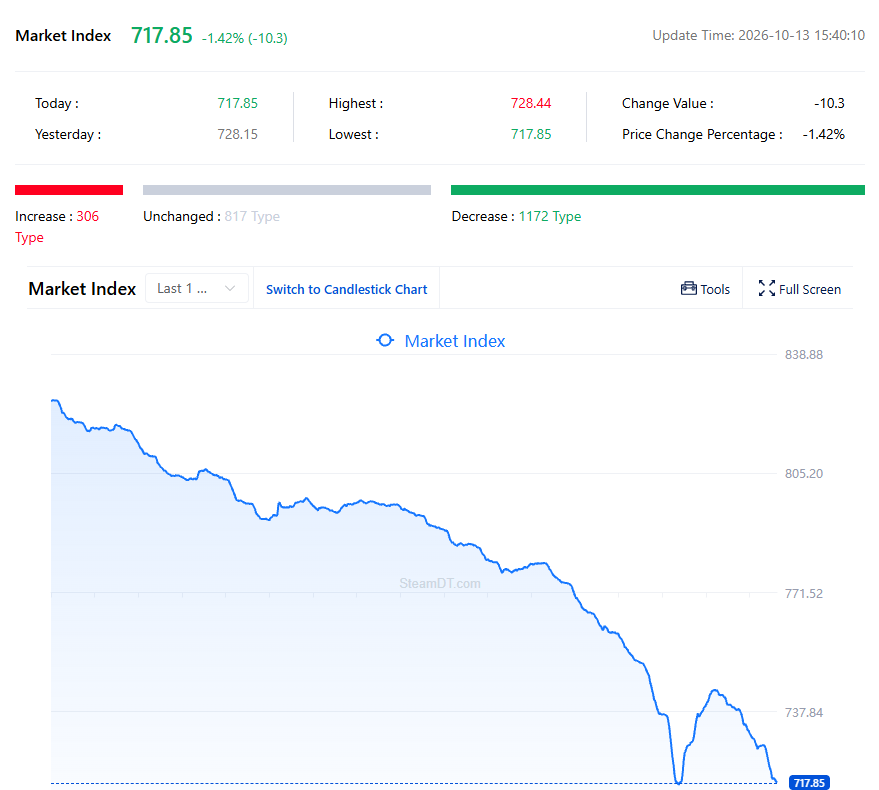The height and width of the screenshot is (790, 879).
Task: Click the Market Index chart section title
Action: click(x=82, y=289)
